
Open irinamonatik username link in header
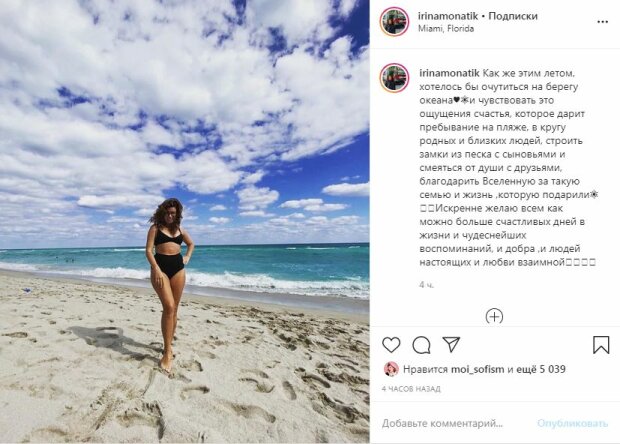pos(447,16)
